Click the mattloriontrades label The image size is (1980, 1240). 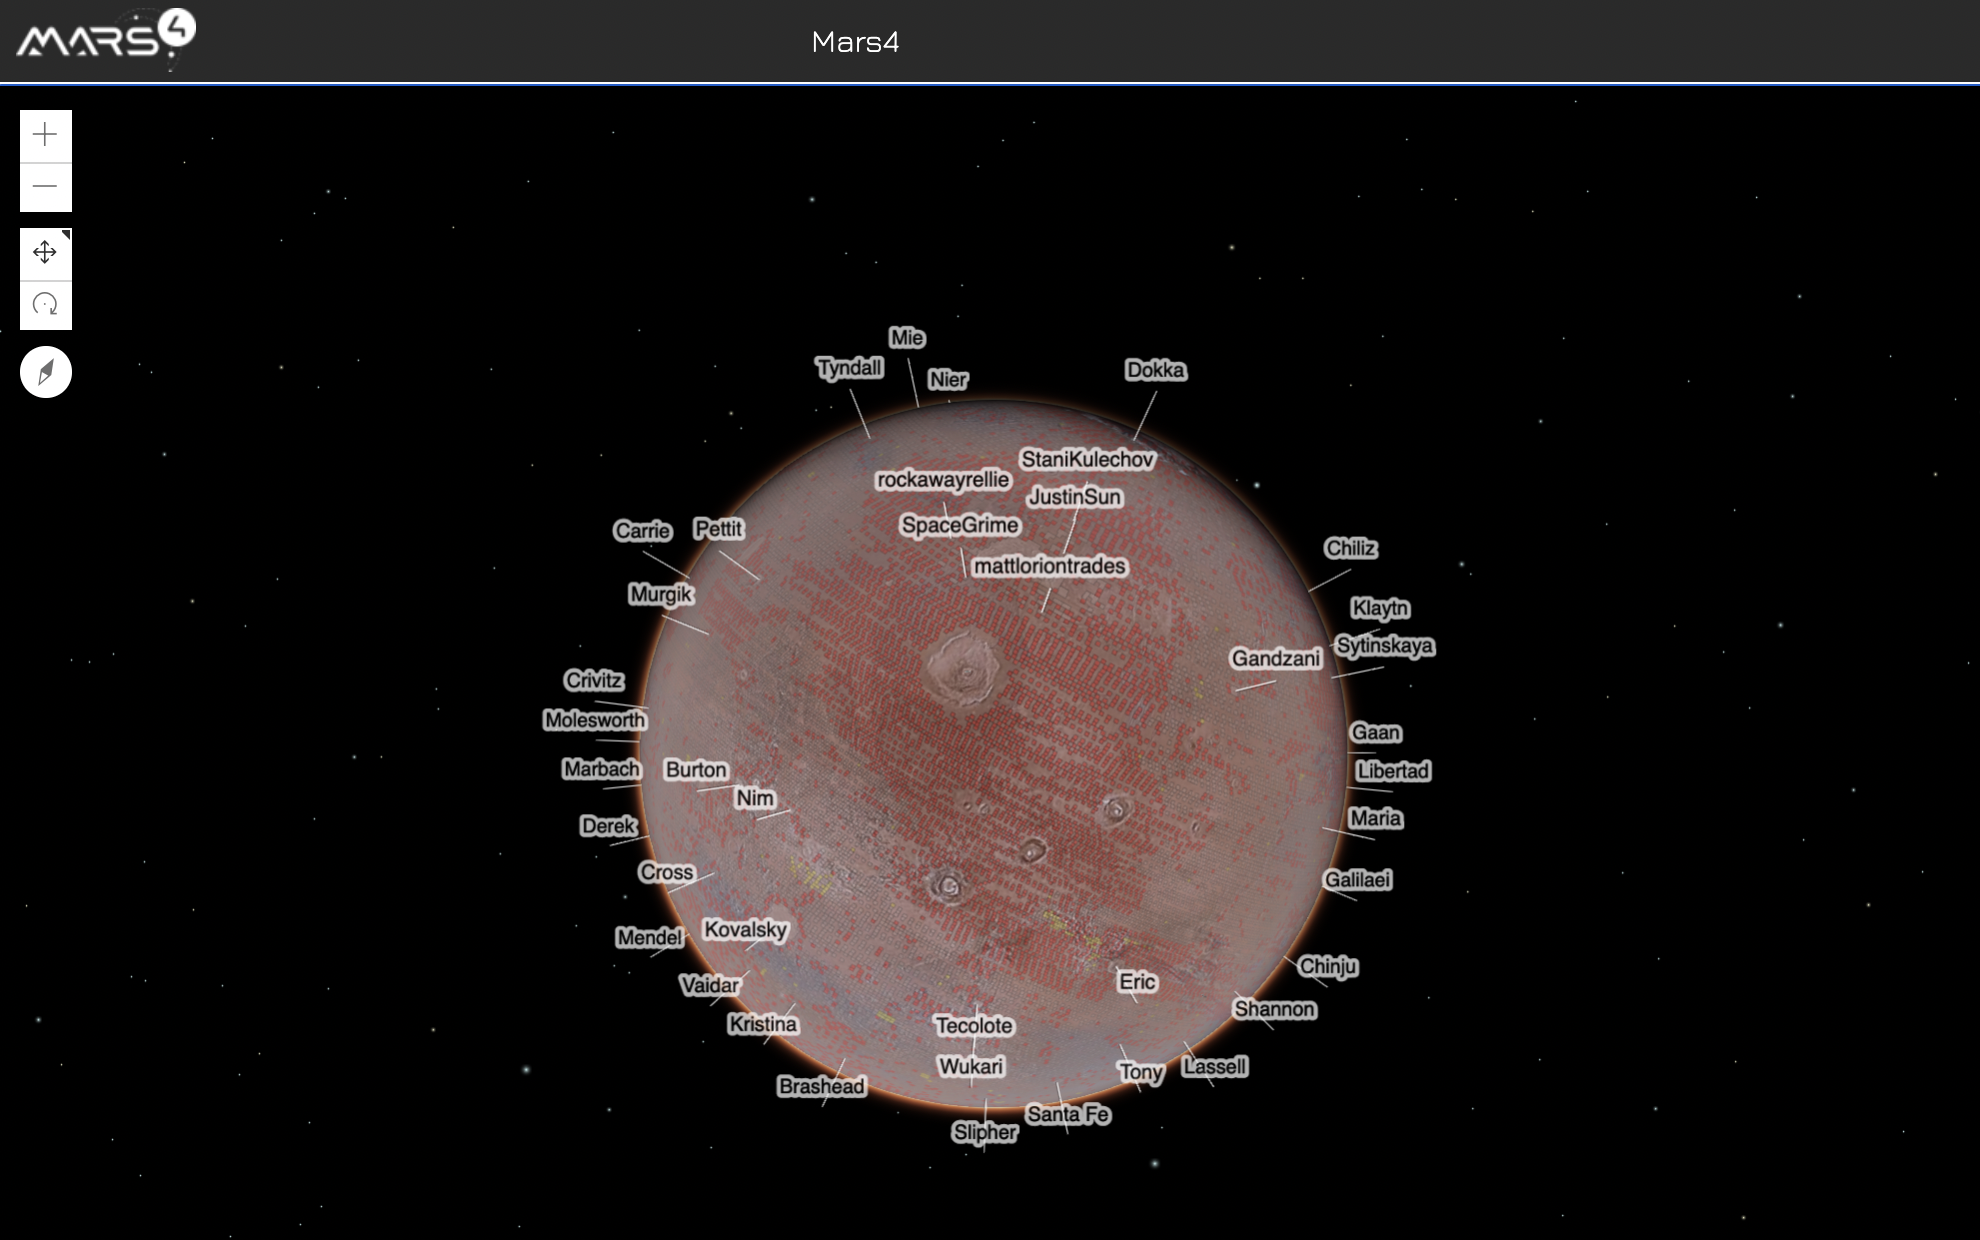click(1049, 566)
